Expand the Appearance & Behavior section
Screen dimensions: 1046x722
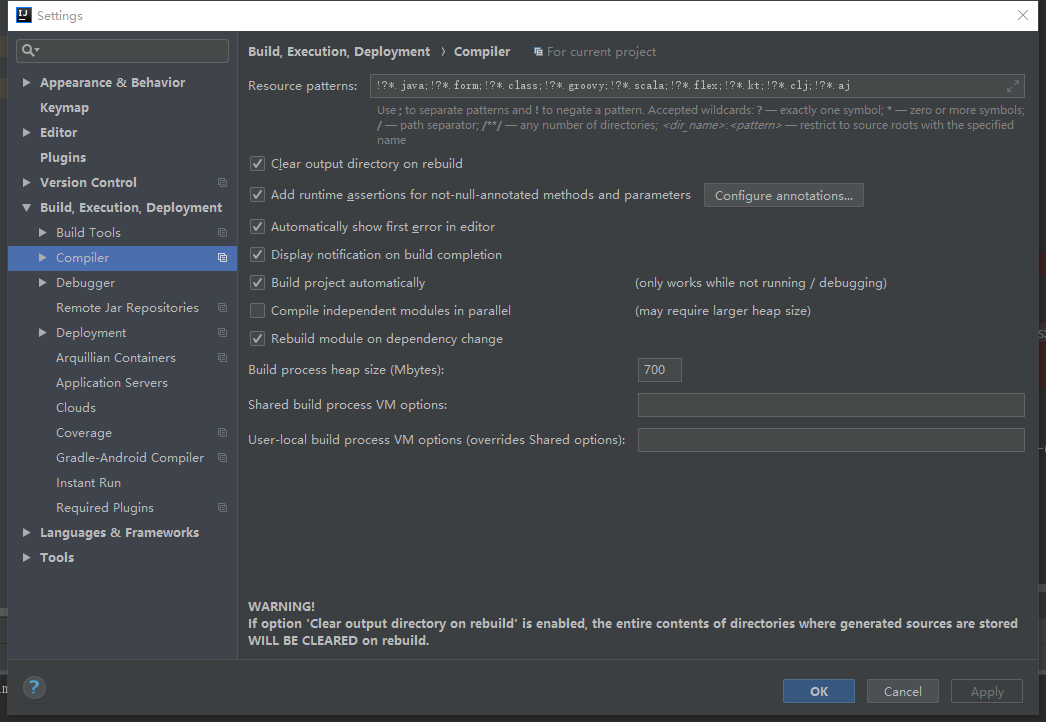(26, 83)
